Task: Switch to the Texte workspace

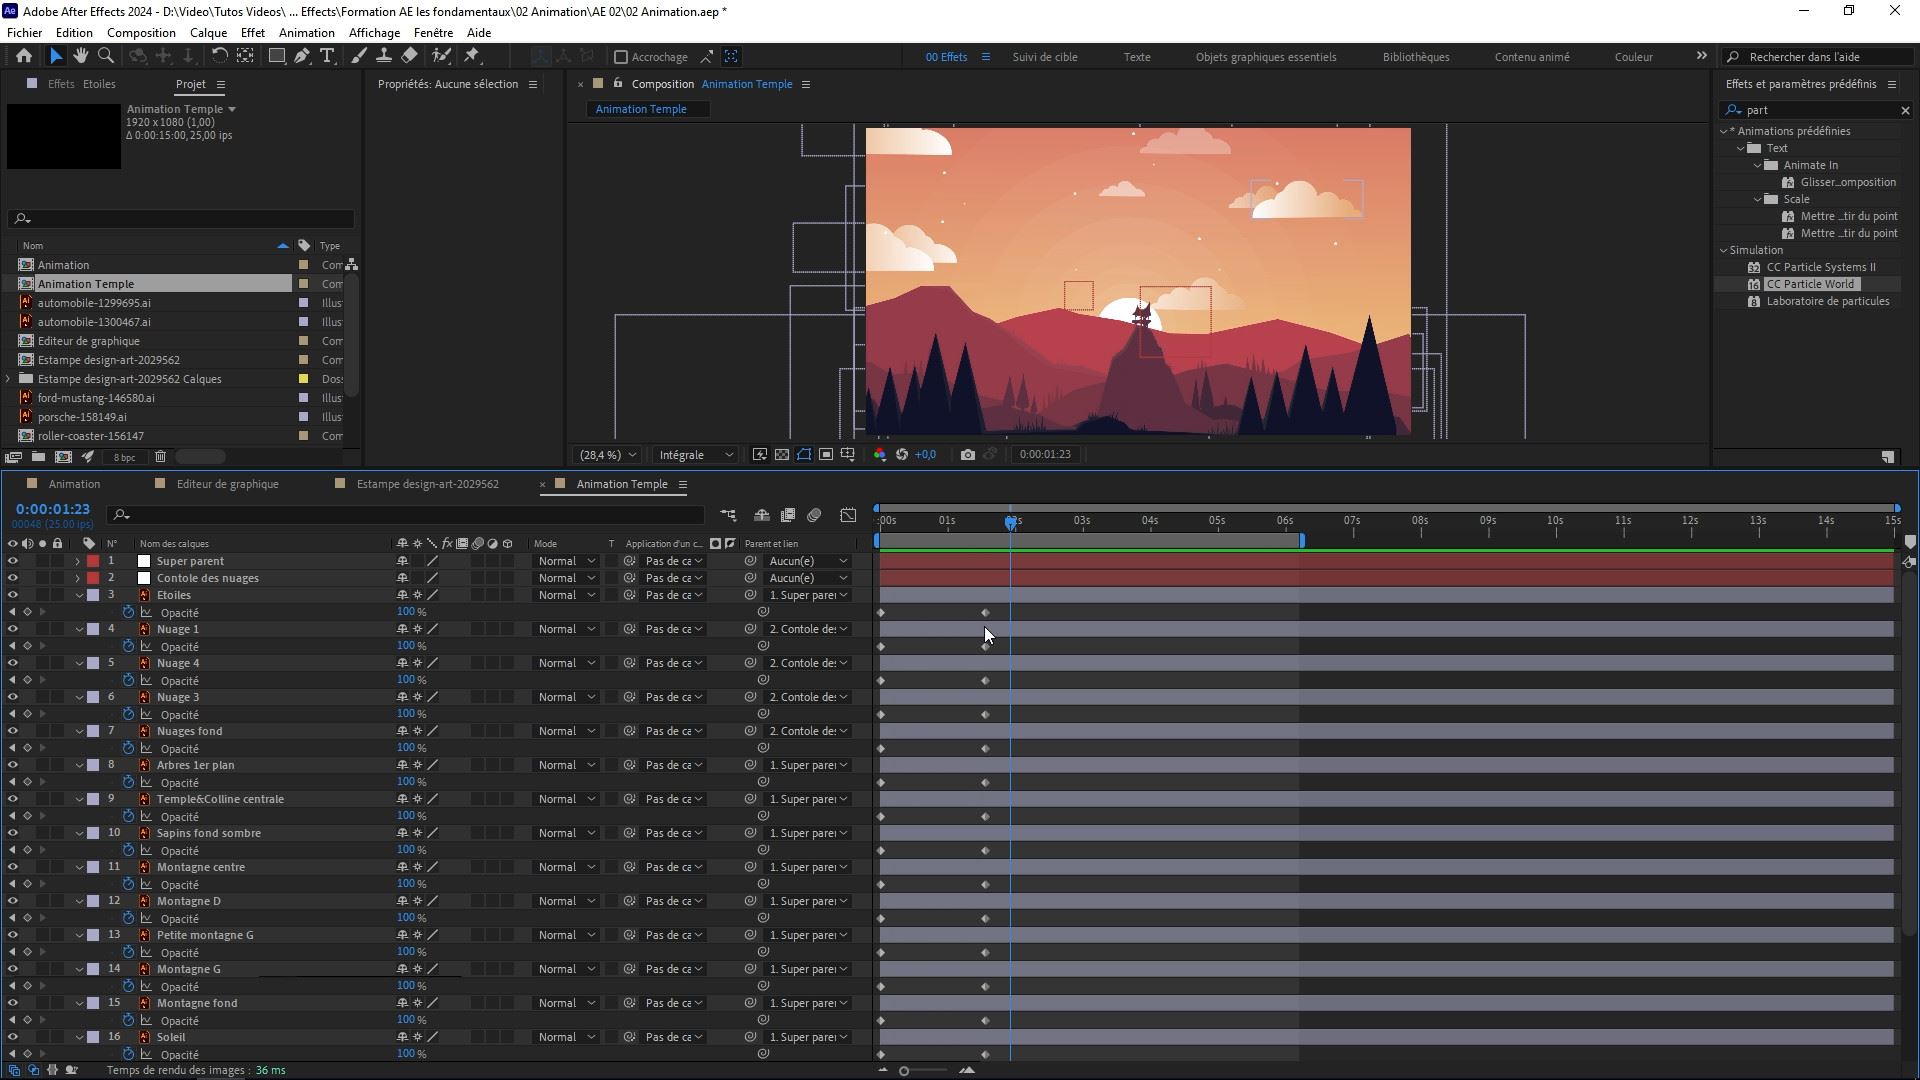Action: (1137, 57)
